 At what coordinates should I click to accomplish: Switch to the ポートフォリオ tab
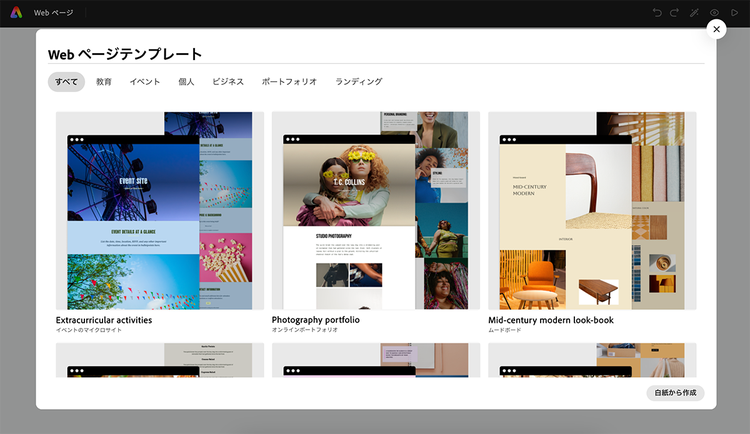pyautogui.click(x=289, y=81)
